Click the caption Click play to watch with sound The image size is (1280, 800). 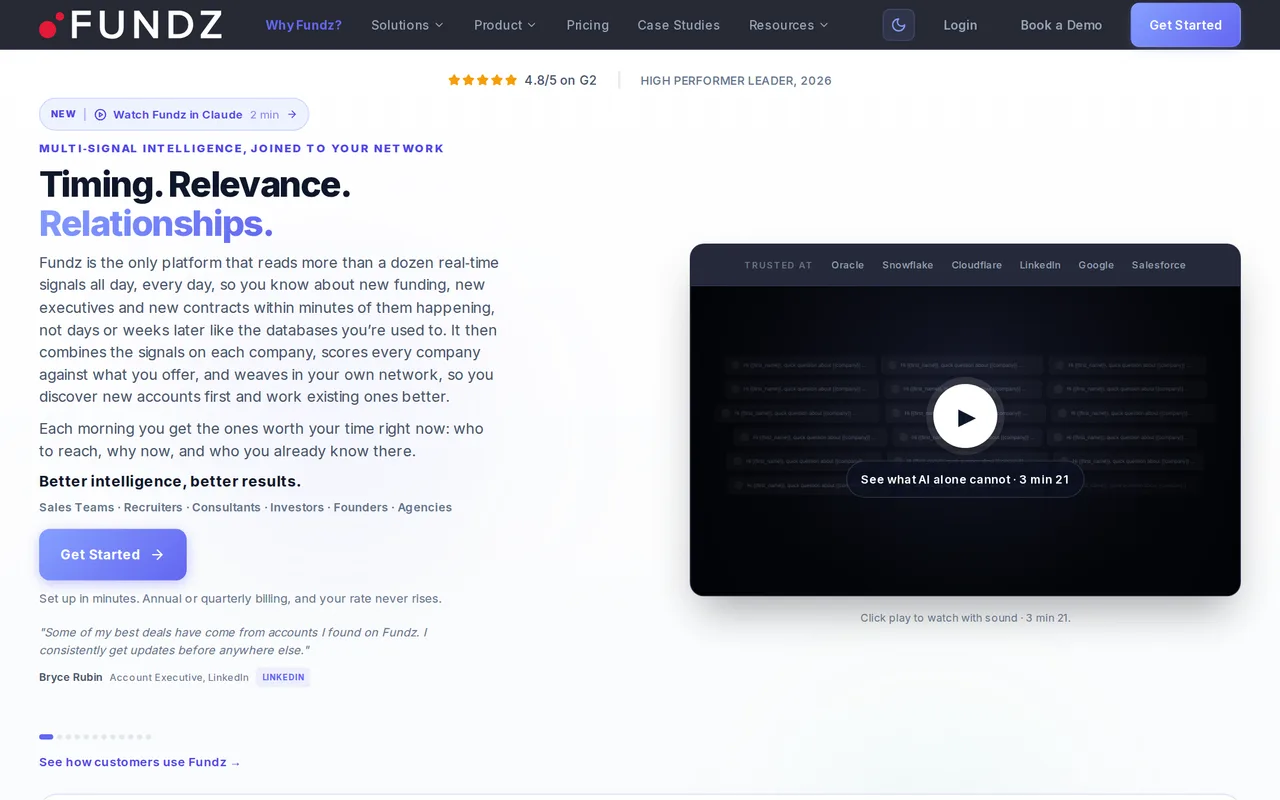[x=965, y=618]
